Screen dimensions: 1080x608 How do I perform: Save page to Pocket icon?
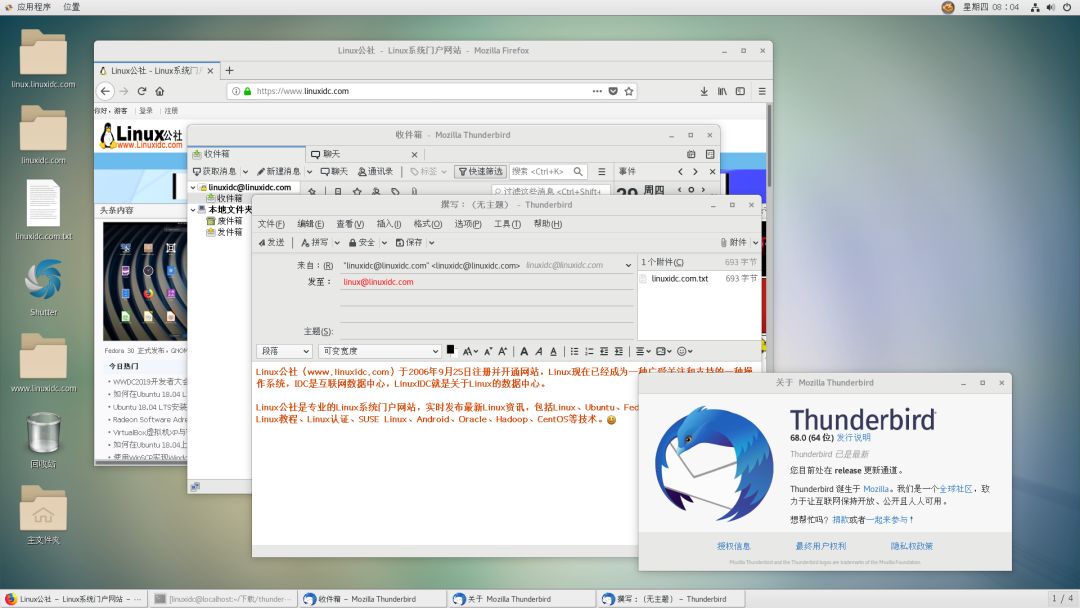[613, 91]
